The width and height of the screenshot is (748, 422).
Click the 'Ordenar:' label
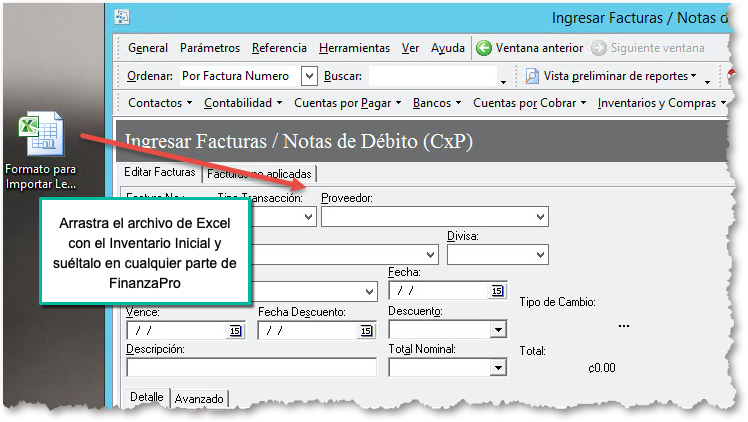[150, 76]
